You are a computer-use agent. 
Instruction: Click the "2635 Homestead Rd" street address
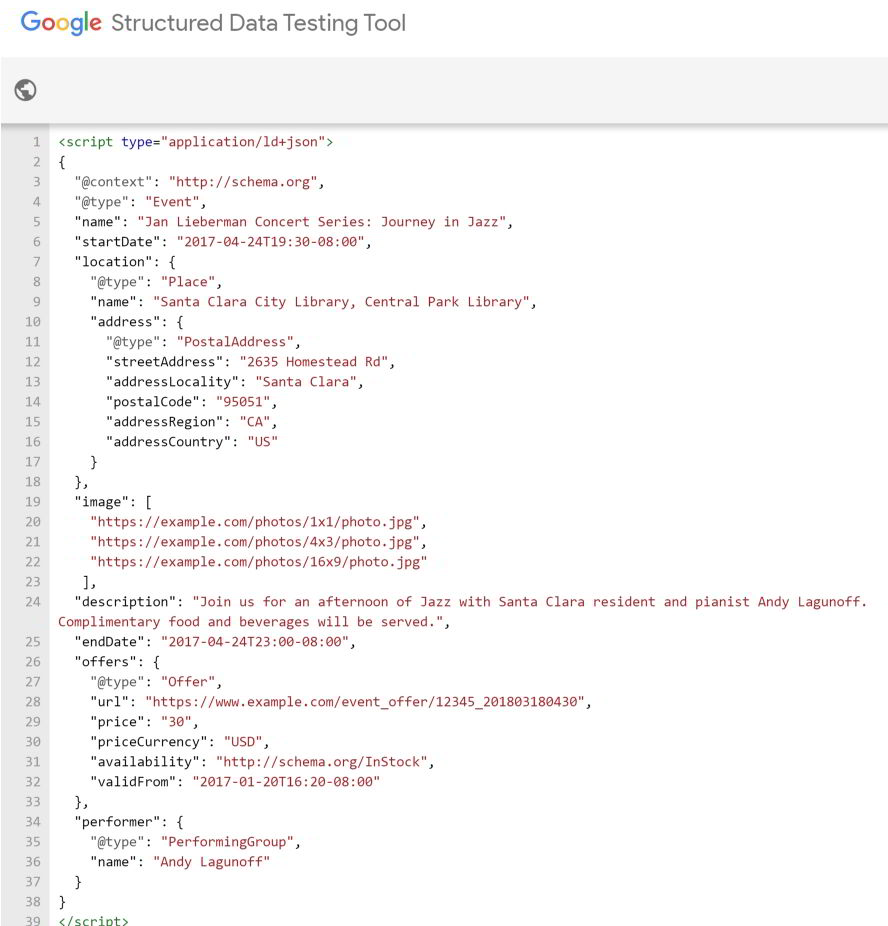click(x=314, y=362)
